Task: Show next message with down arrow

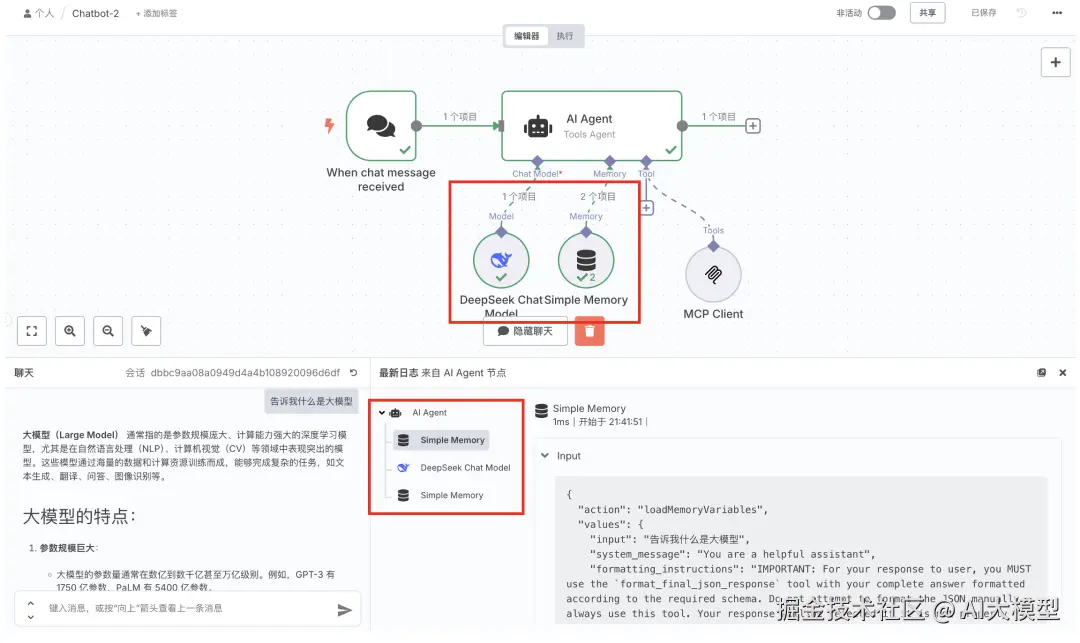Action: [30, 616]
